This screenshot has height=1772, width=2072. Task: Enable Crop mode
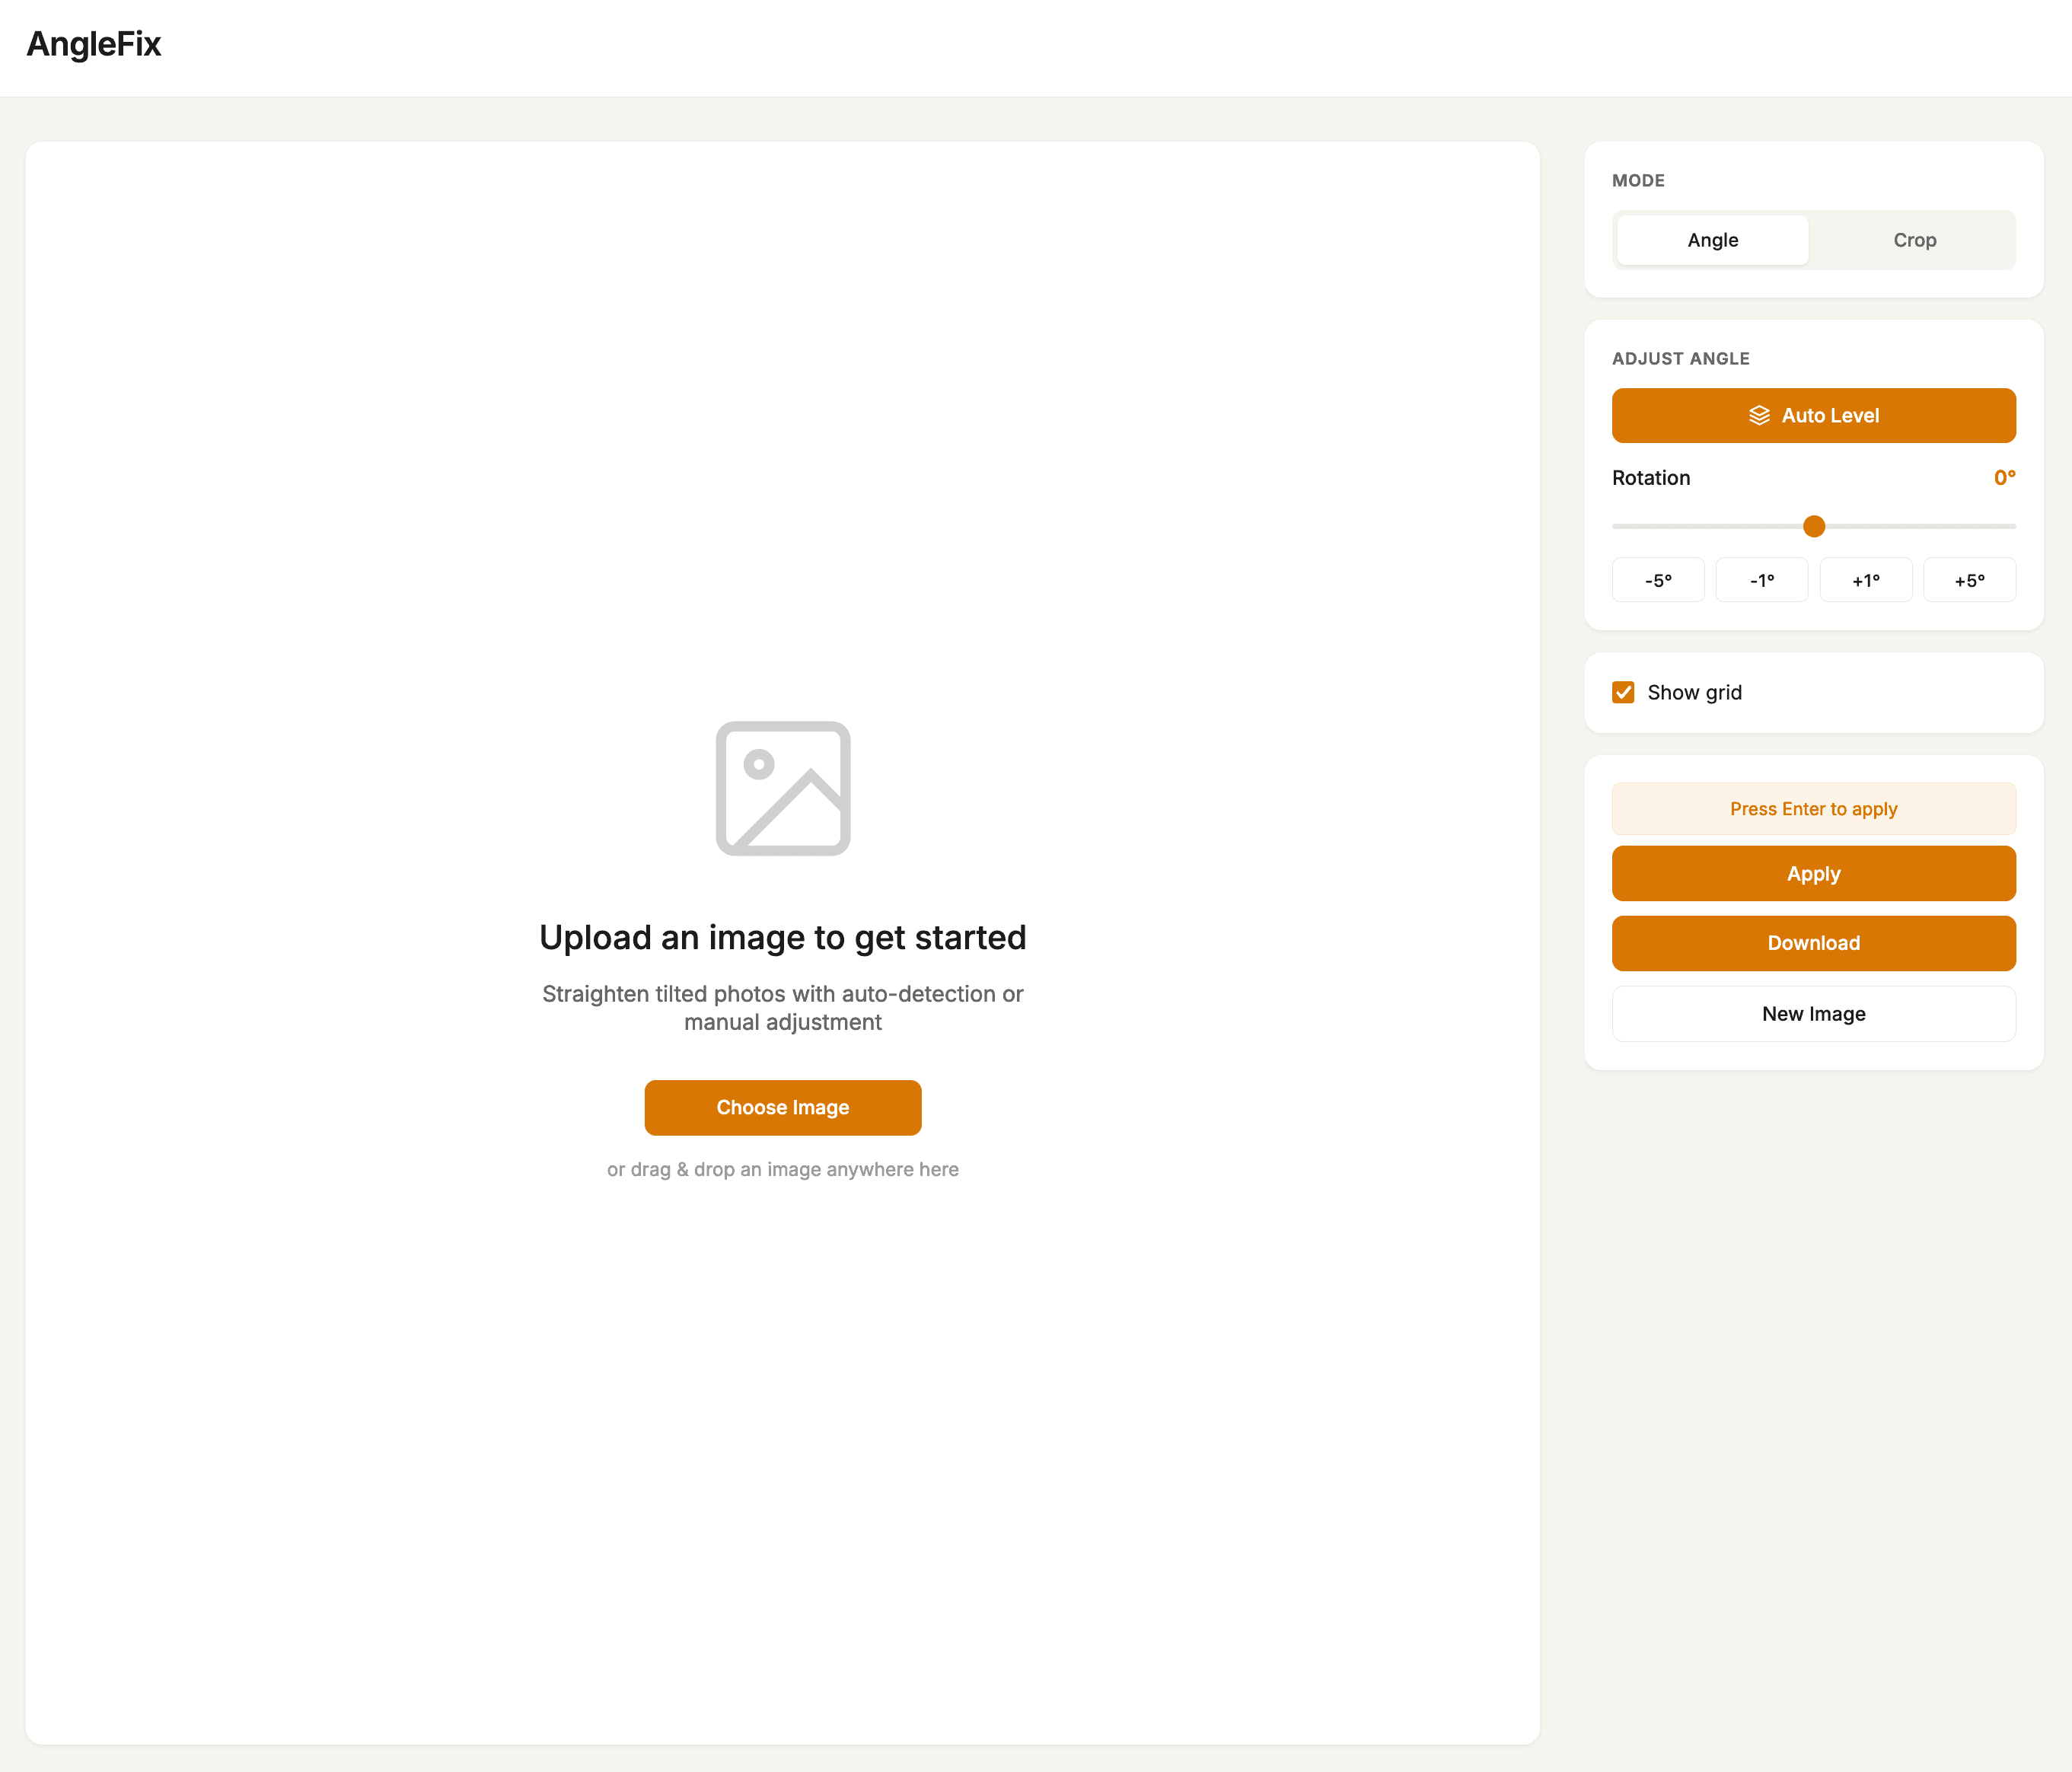tap(1914, 240)
